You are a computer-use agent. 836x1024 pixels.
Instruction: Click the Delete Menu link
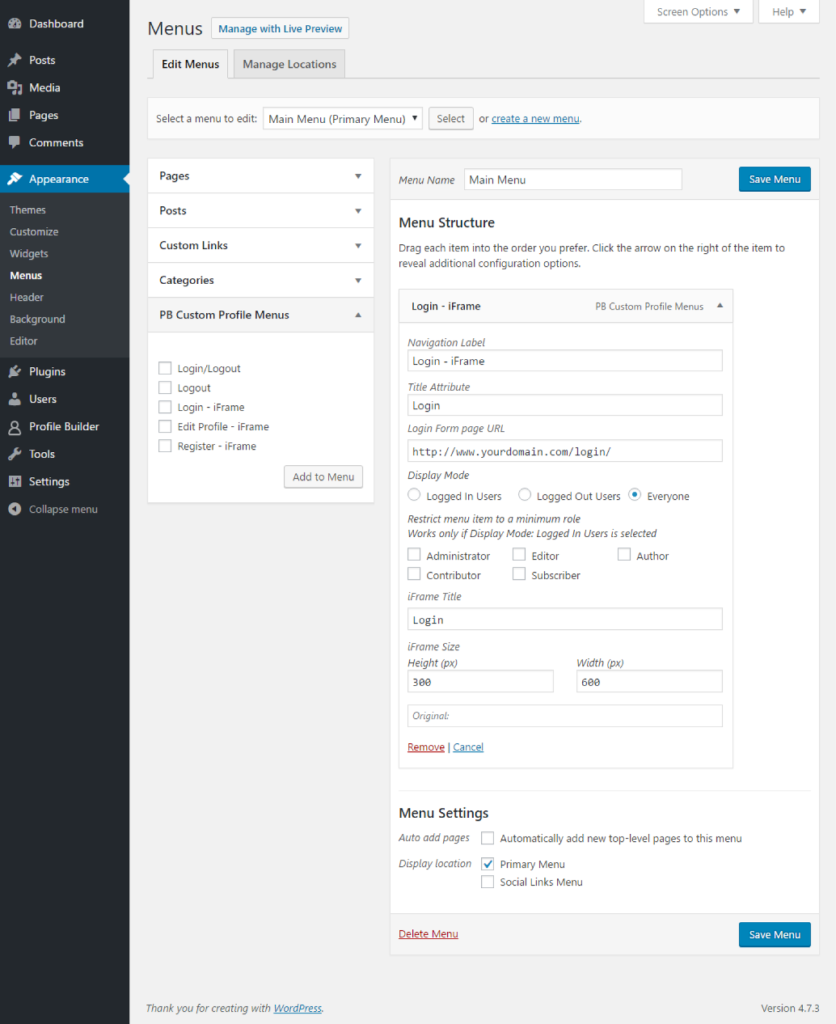coord(428,934)
